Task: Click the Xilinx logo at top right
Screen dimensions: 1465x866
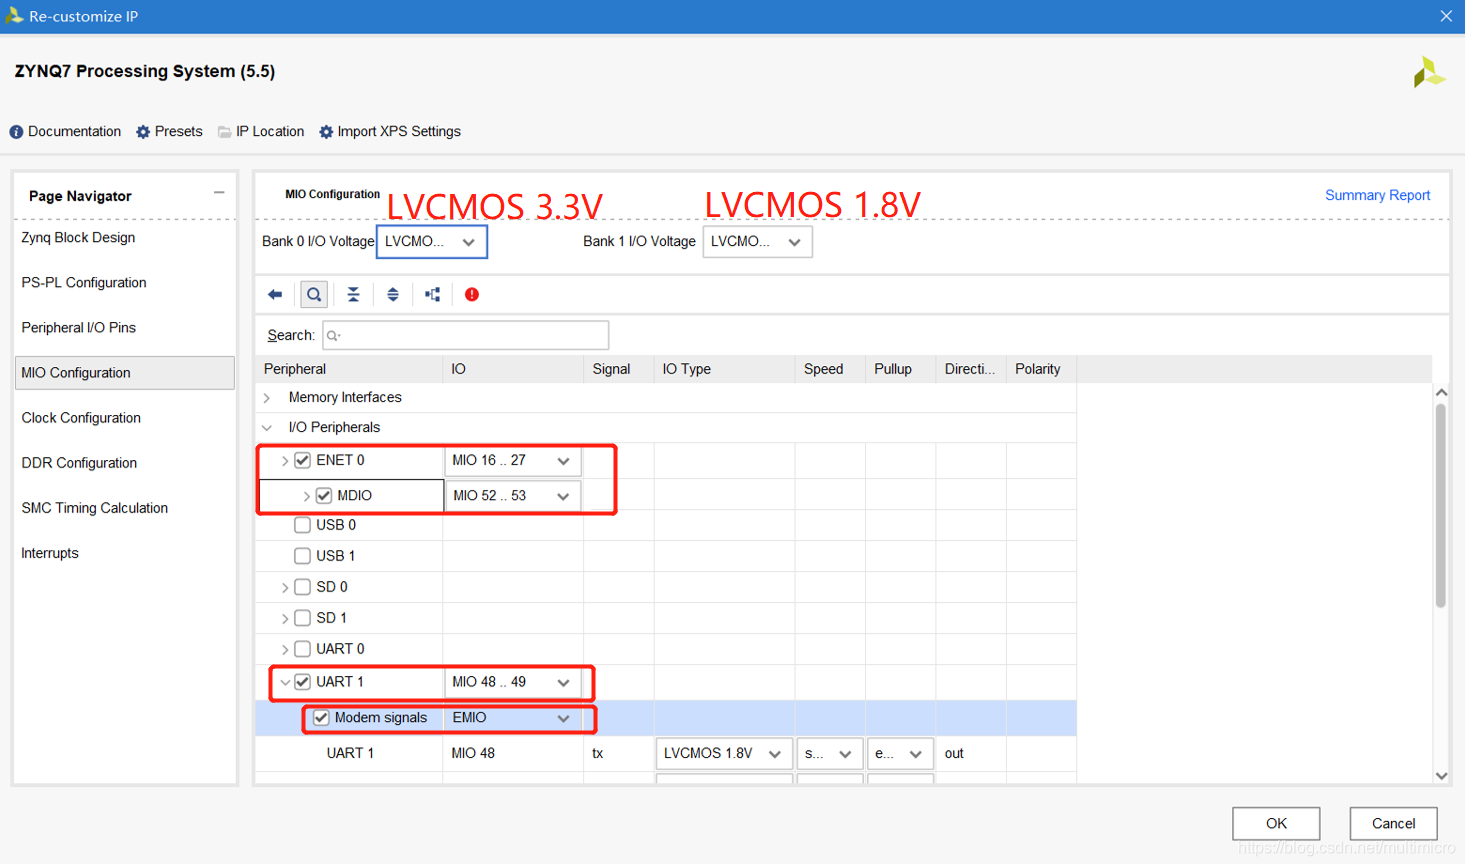Action: pos(1429,72)
